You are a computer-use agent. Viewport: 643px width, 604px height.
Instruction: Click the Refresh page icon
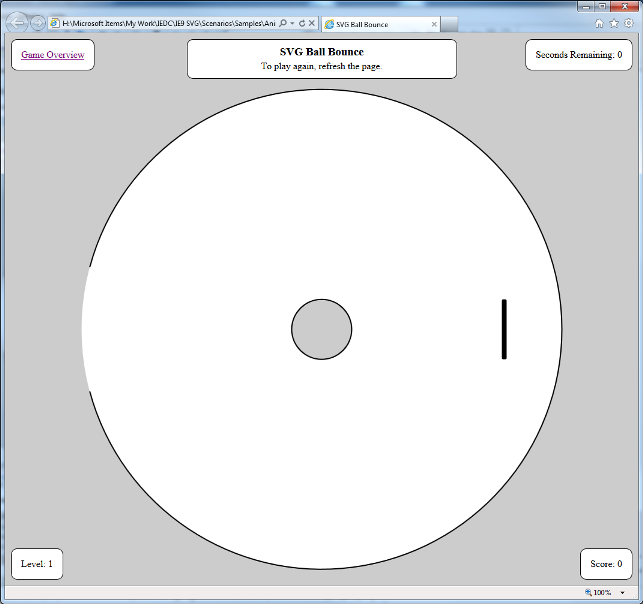click(x=302, y=23)
